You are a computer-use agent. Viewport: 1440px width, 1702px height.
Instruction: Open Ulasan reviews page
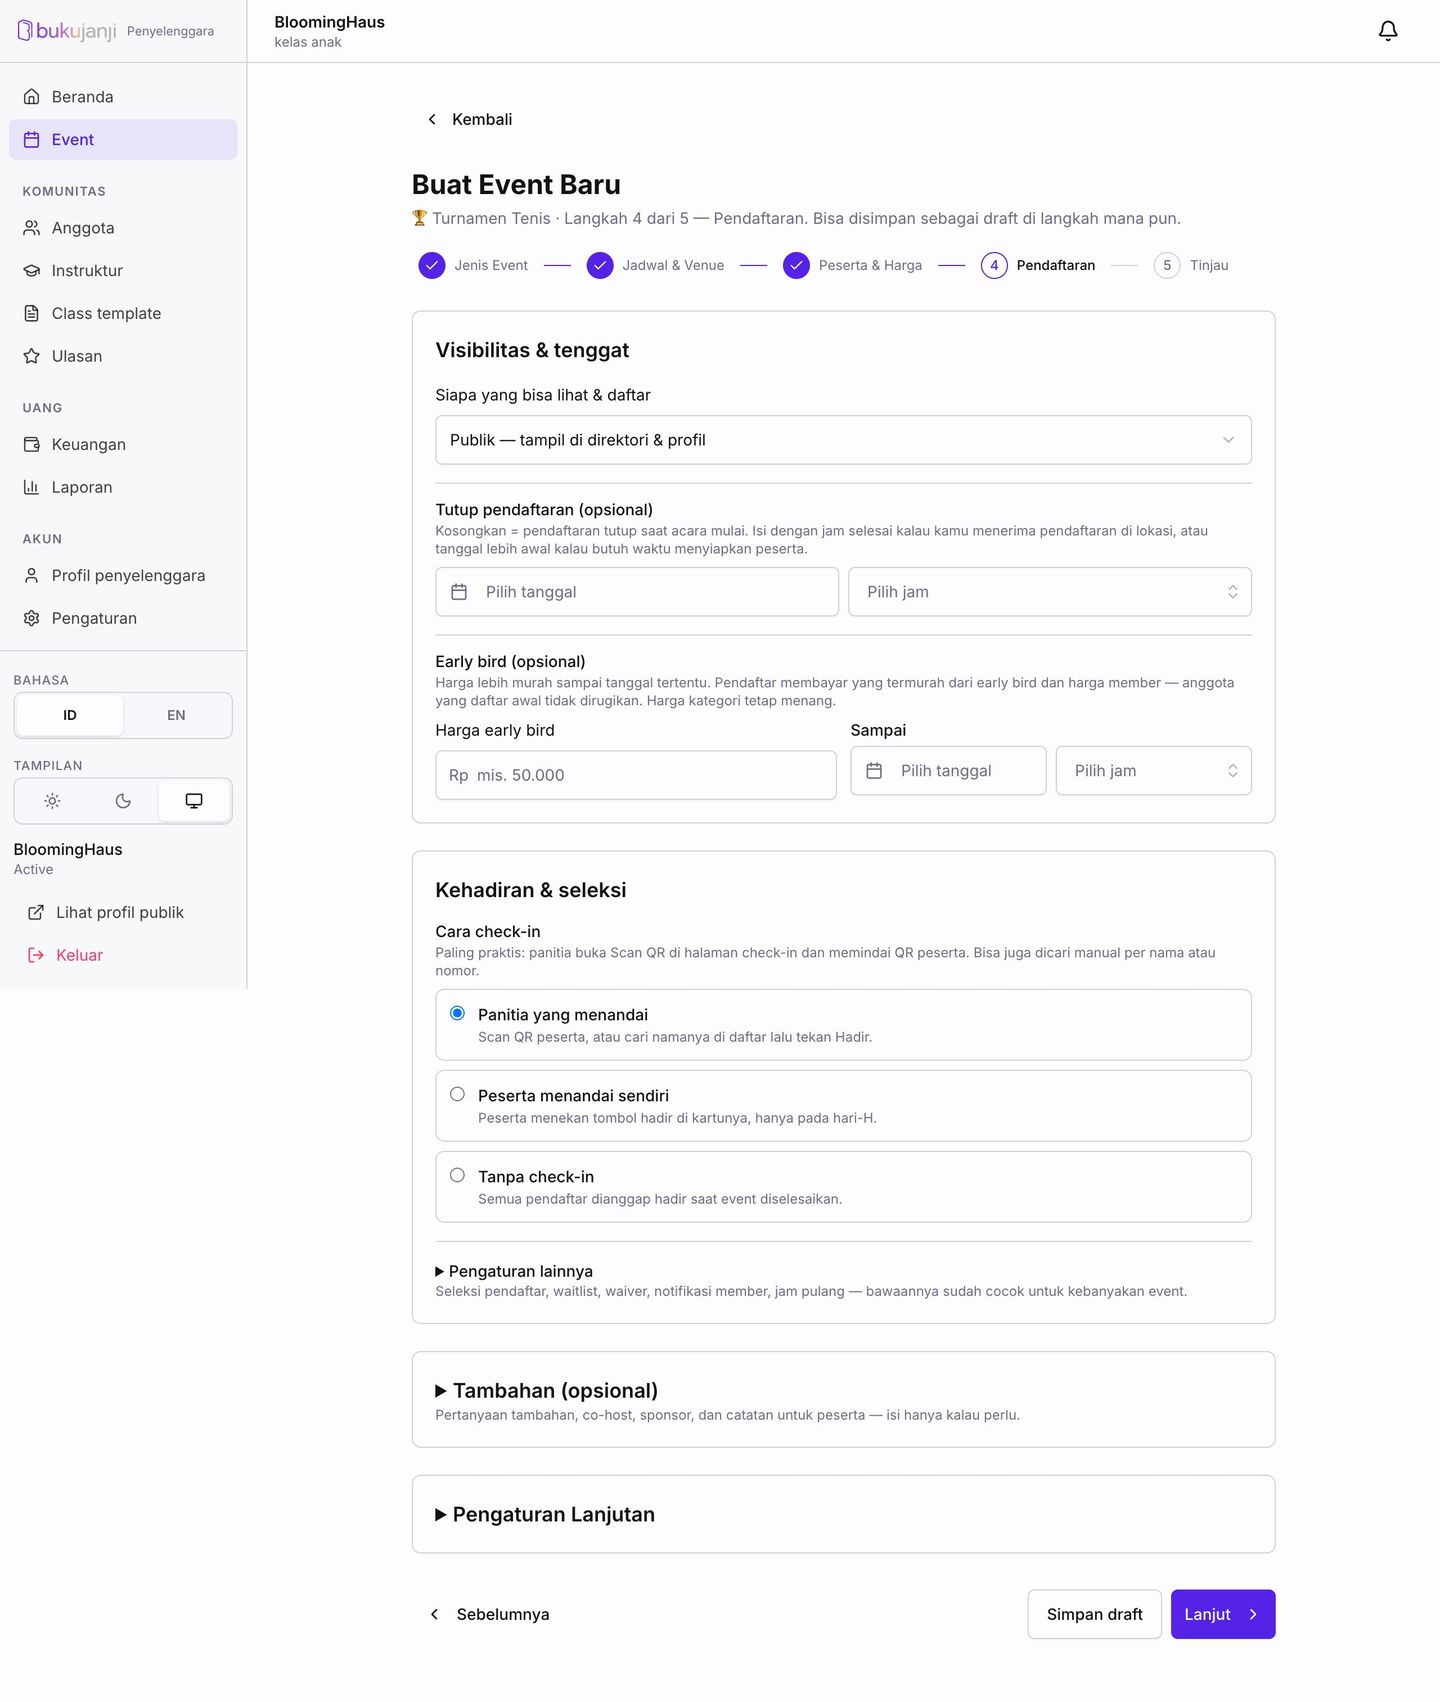(x=123, y=356)
